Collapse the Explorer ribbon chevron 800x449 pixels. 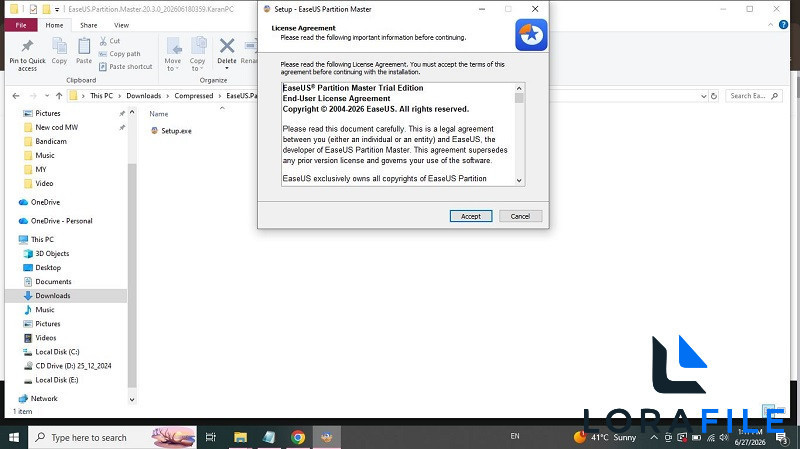tap(770, 25)
